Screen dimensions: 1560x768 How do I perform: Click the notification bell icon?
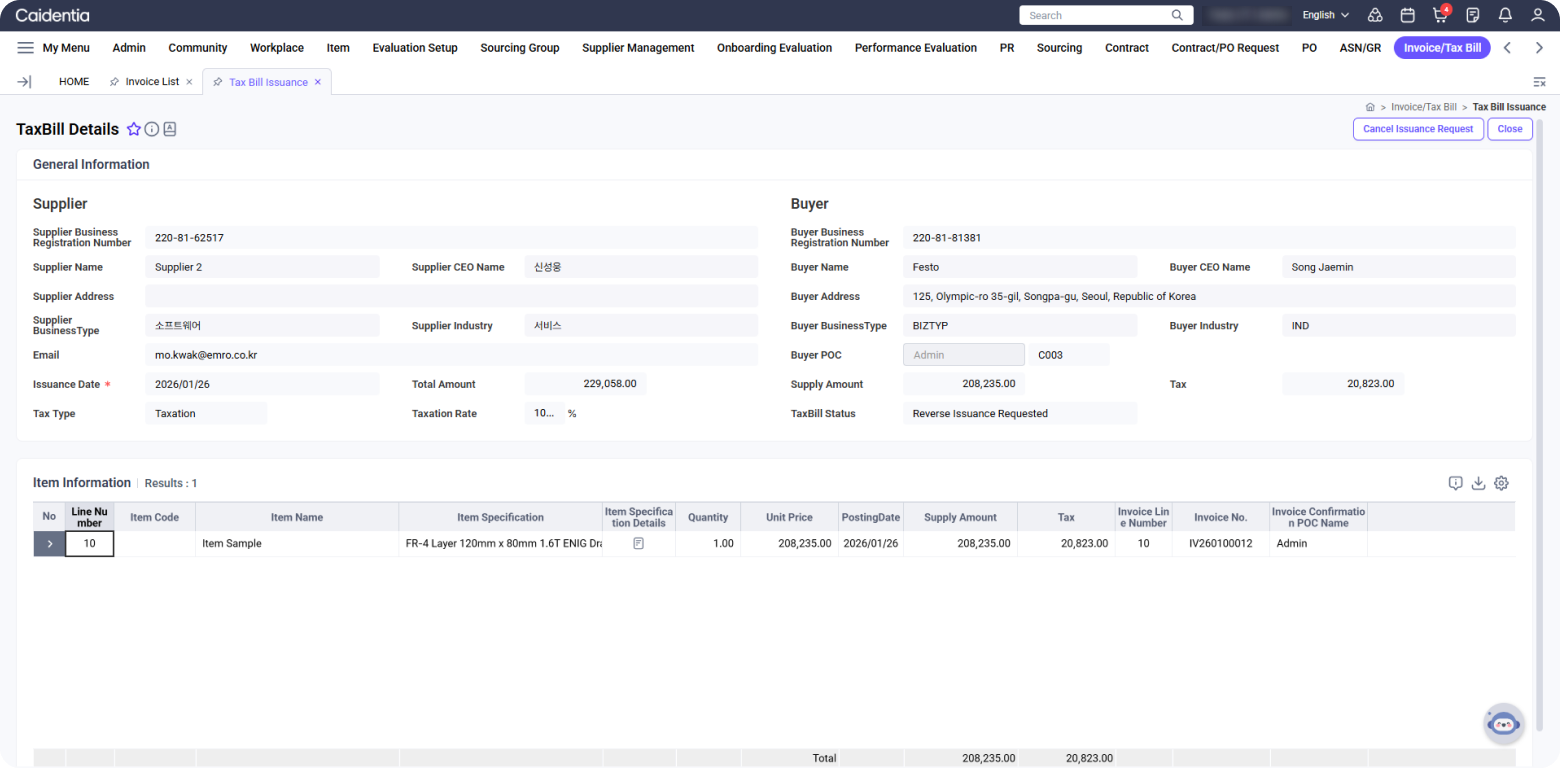point(1505,16)
